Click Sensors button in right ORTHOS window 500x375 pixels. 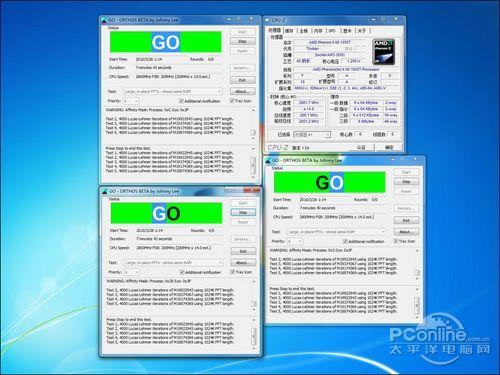(406, 208)
